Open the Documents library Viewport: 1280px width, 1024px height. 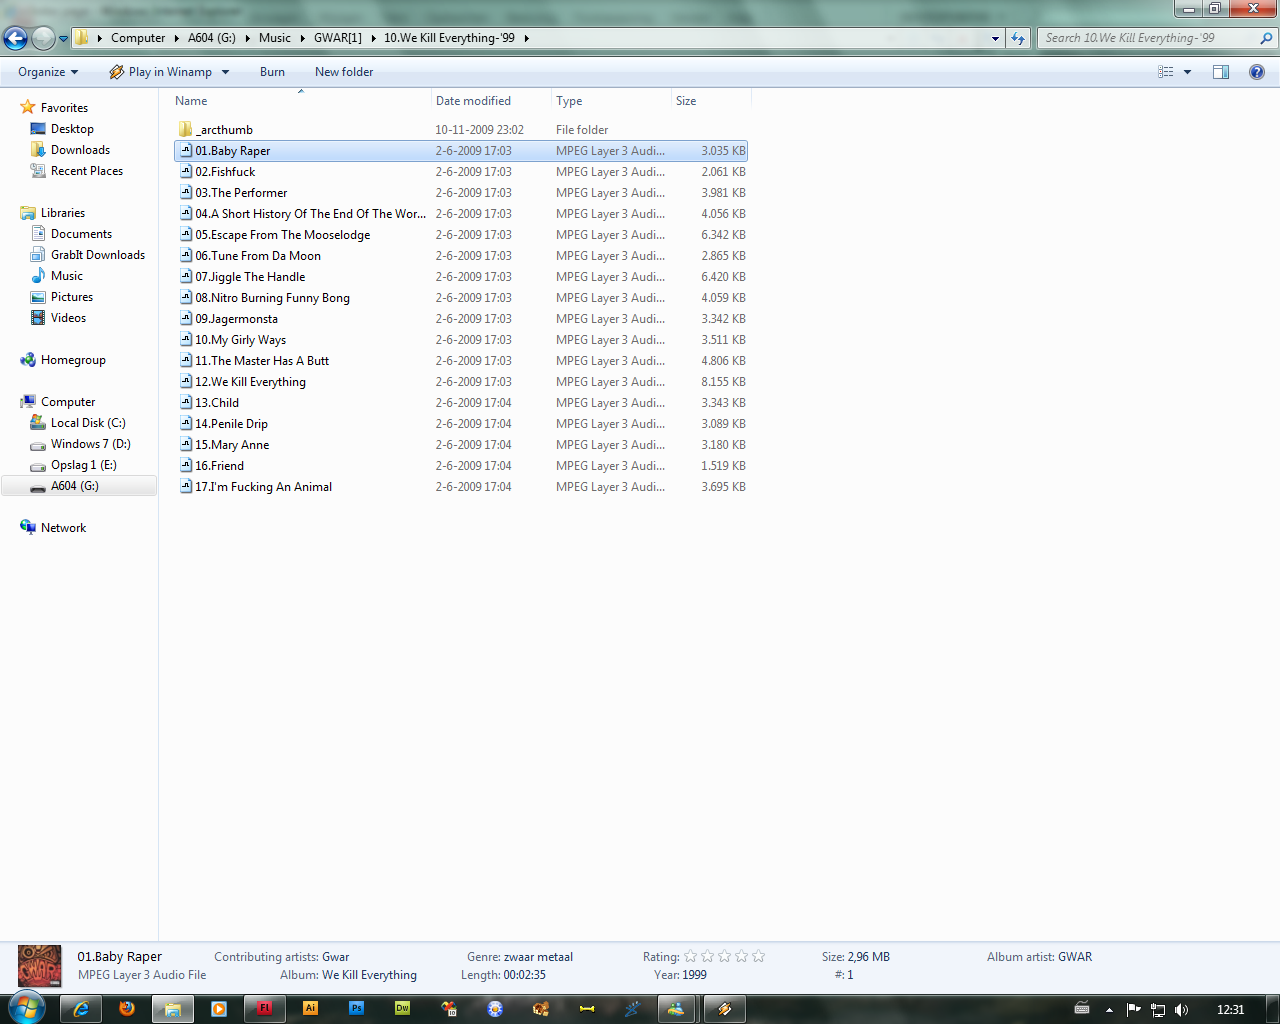pos(81,234)
